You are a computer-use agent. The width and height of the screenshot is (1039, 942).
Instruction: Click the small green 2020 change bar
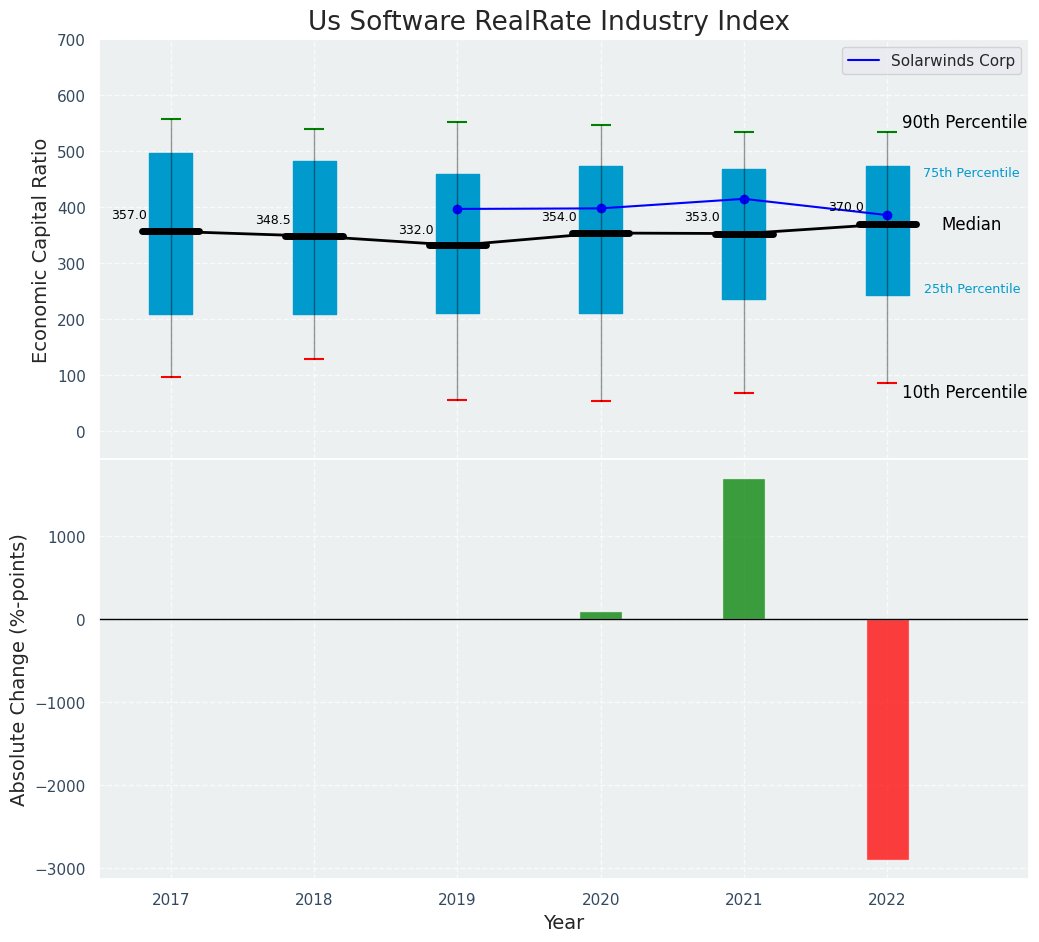coord(601,615)
